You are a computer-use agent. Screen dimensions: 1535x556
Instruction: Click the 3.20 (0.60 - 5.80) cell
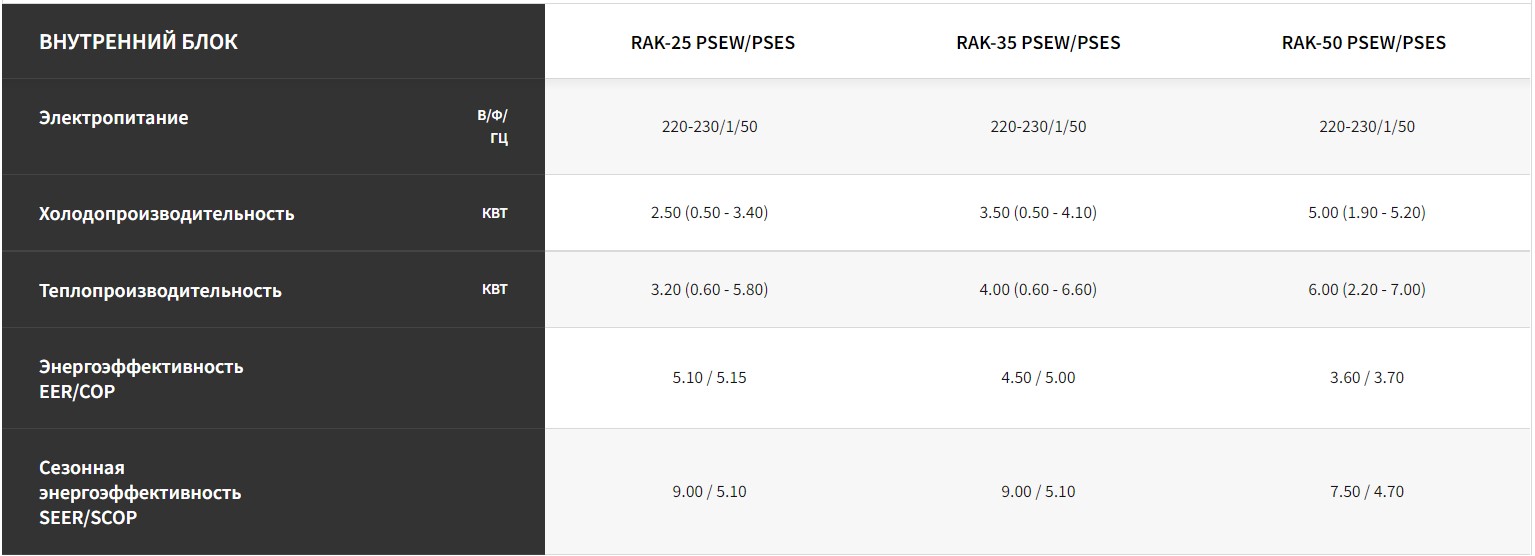pos(709,289)
